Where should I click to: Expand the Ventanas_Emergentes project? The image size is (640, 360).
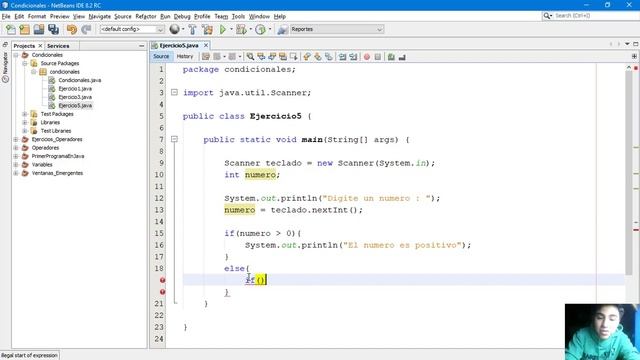(16, 173)
